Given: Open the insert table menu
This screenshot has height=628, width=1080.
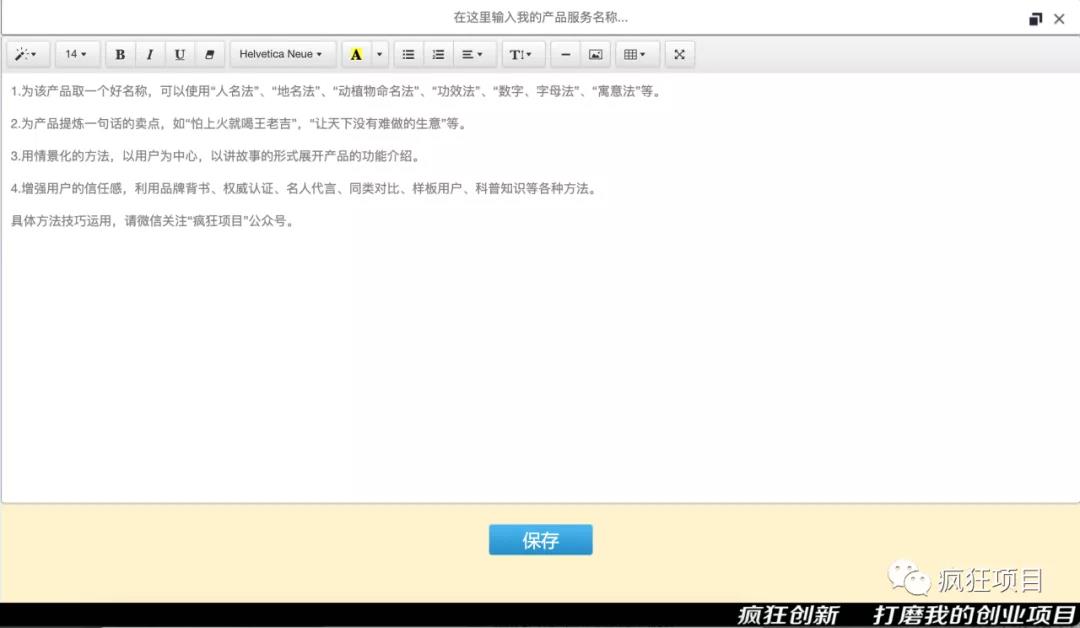Looking at the screenshot, I should coord(636,54).
